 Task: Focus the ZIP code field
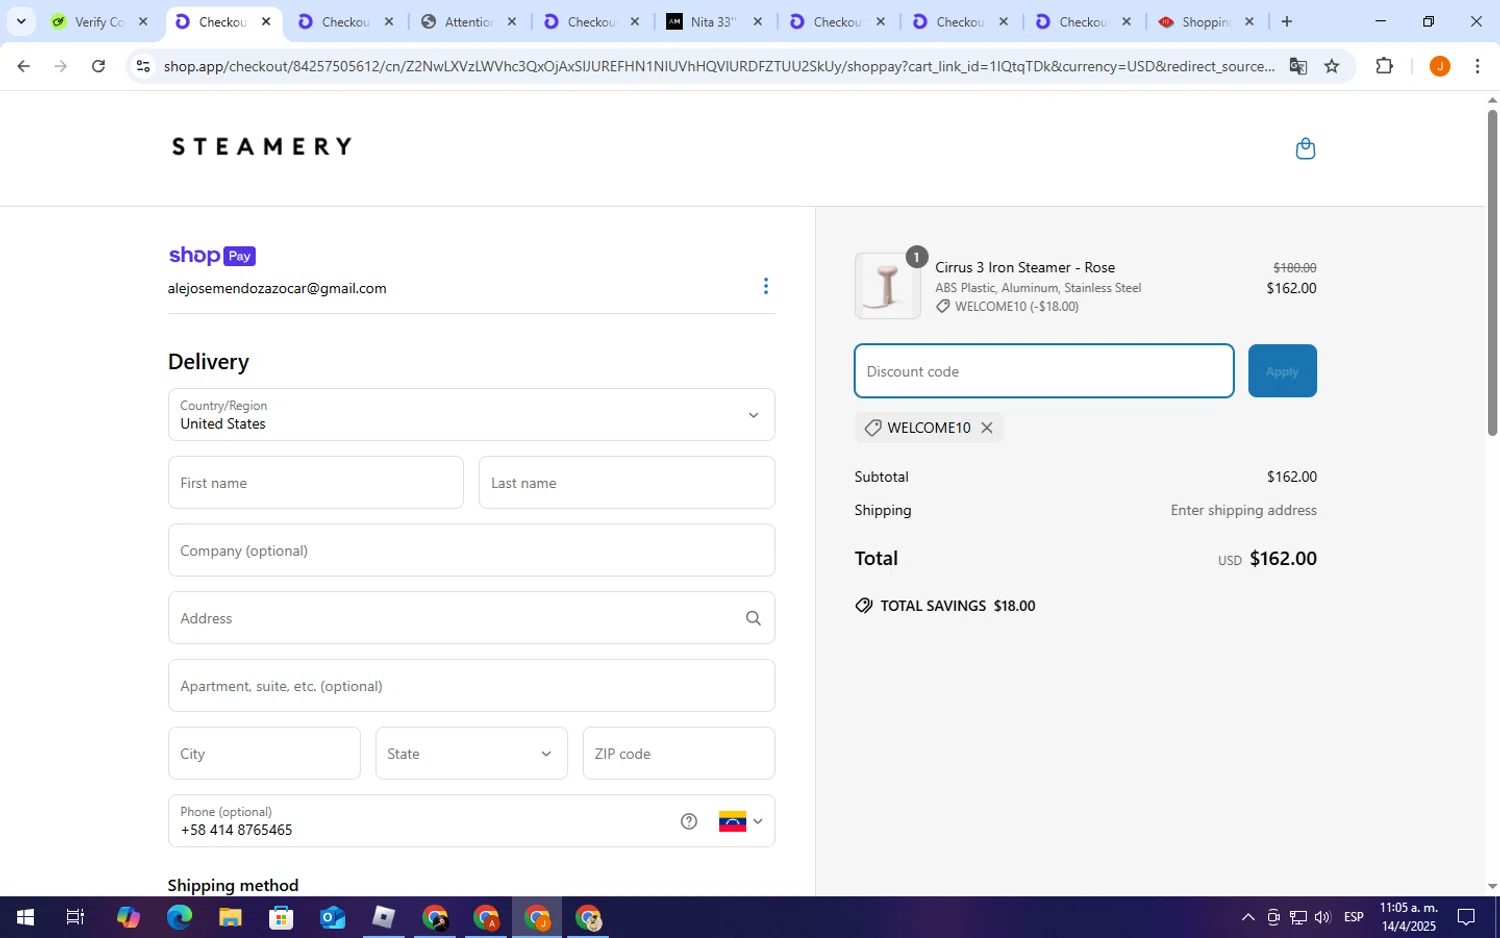[x=679, y=753]
